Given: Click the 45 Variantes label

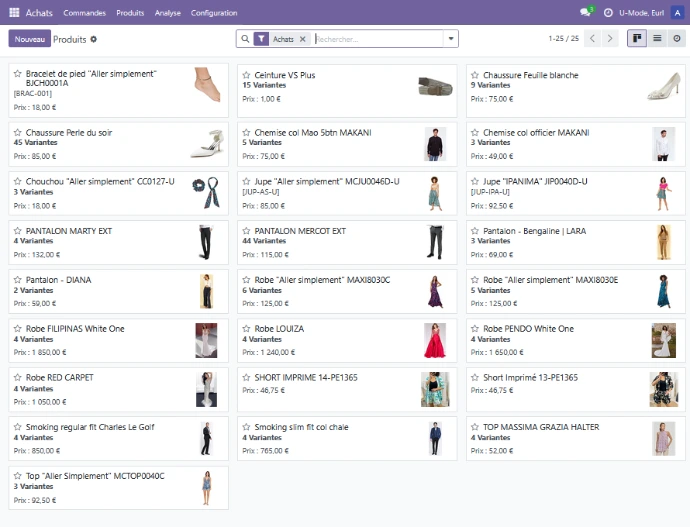Looking at the screenshot, I should coord(35,143).
